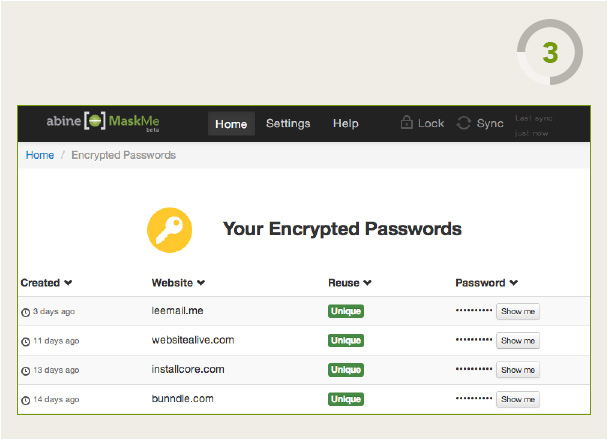Image resolution: width=608 pixels, height=440 pixels.
Task: Click the 'Last sync: just now' status text
Action: [535, 126]
